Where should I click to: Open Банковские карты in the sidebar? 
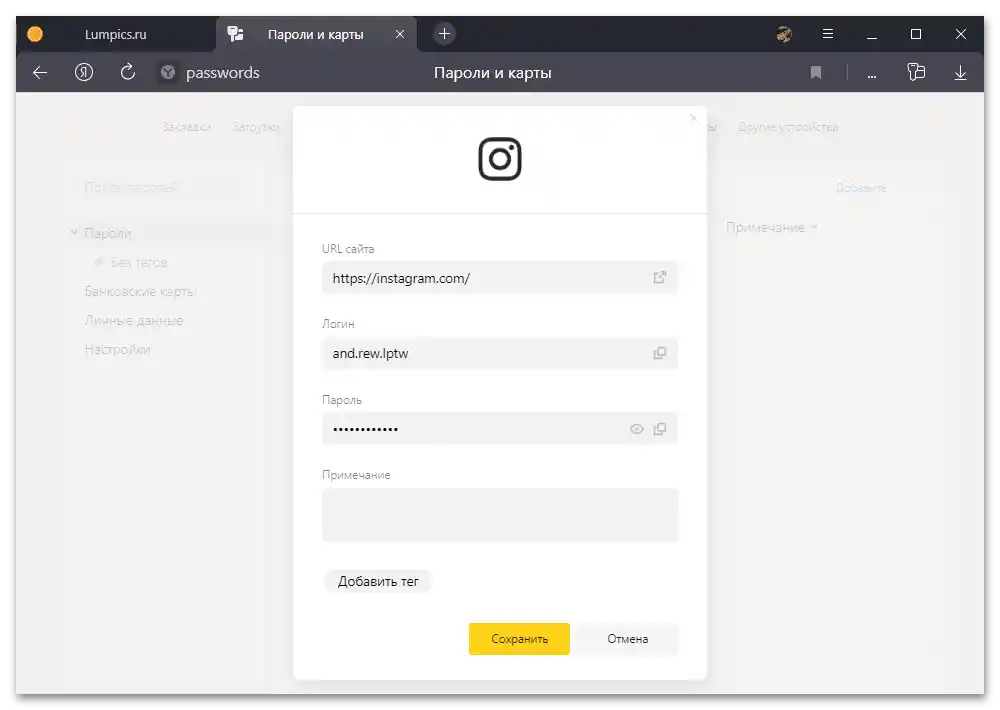140,292
